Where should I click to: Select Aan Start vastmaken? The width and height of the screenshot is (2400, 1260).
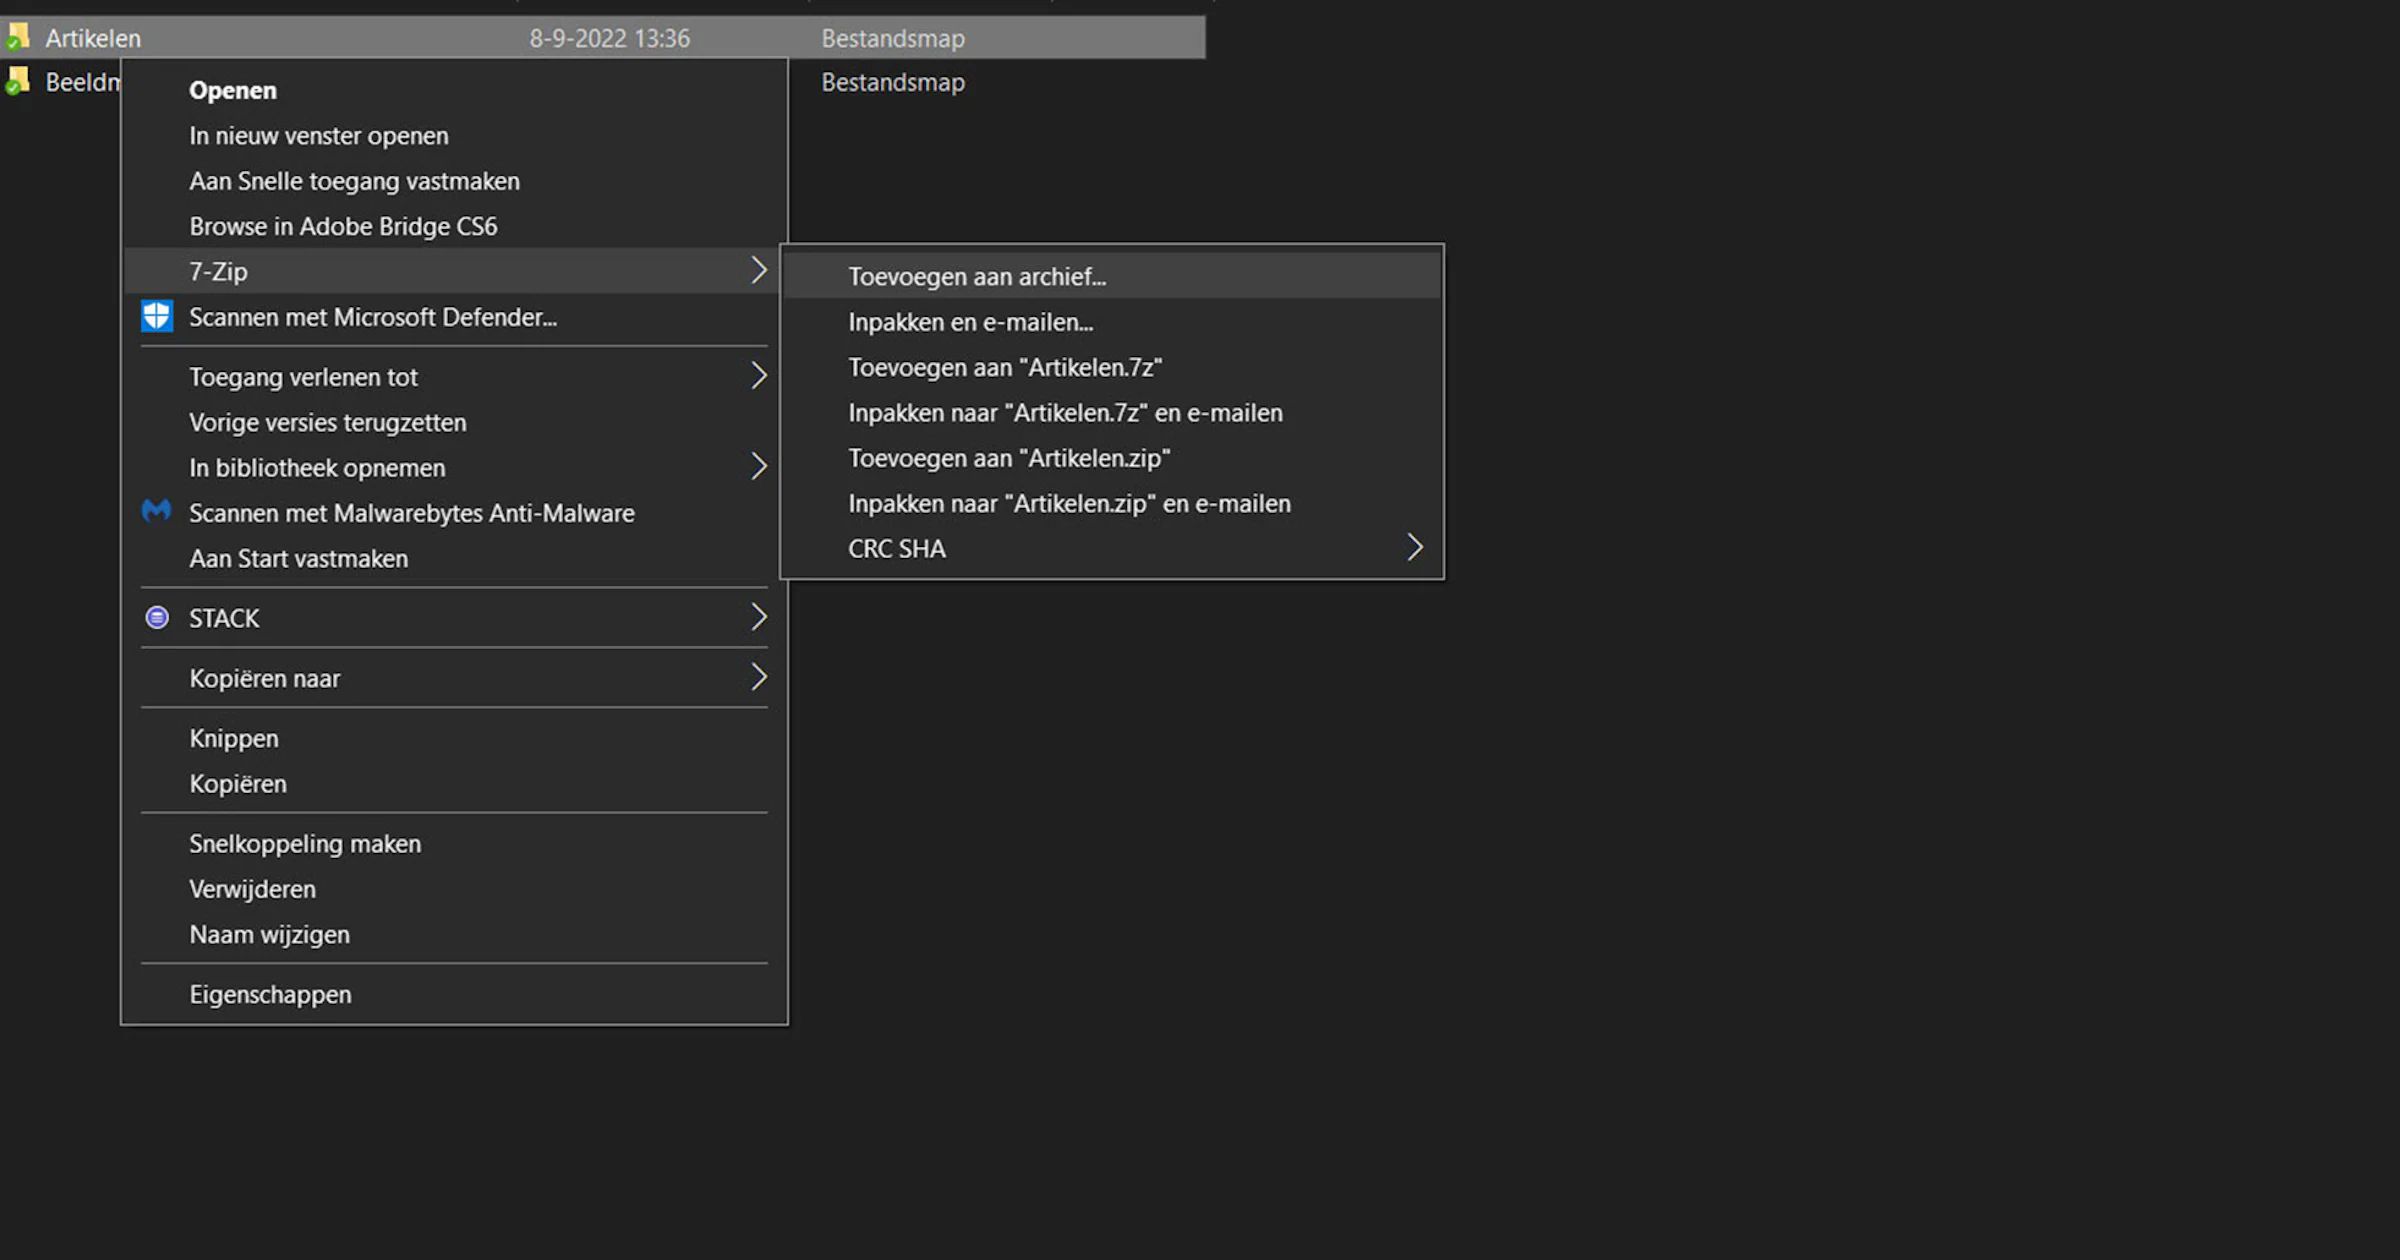pos(454,558)
